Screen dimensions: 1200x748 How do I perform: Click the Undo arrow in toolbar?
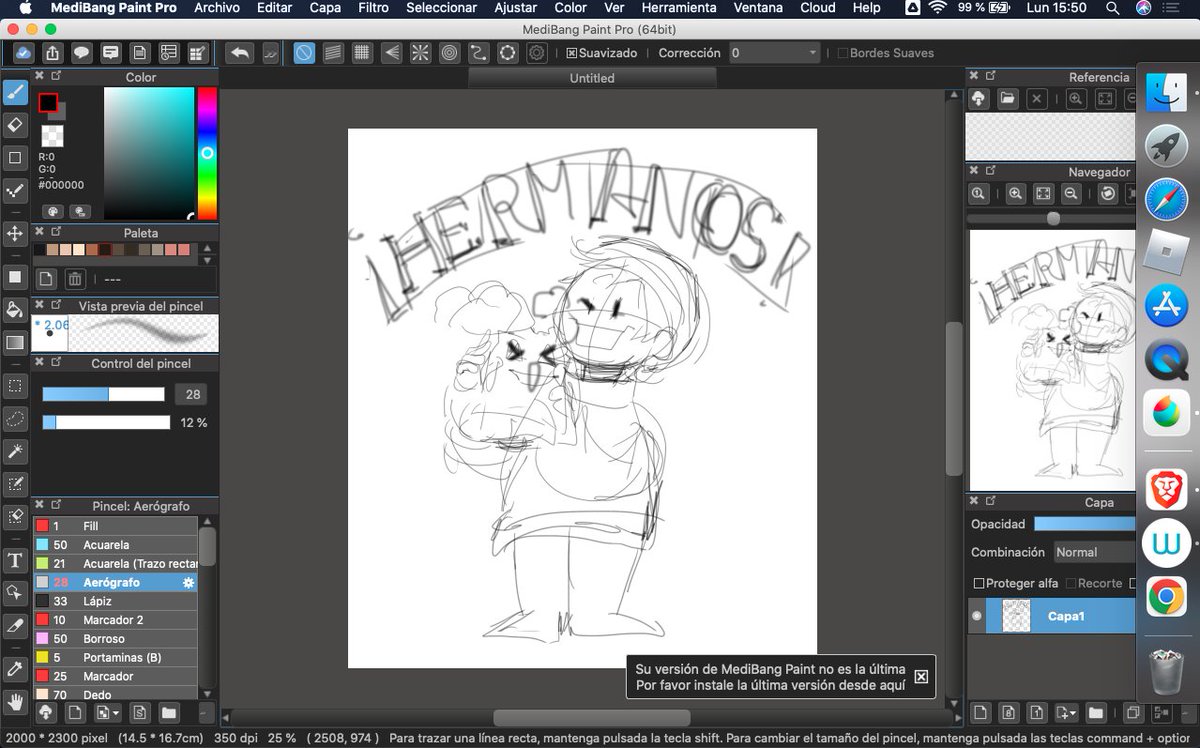[x=240, y=53]
